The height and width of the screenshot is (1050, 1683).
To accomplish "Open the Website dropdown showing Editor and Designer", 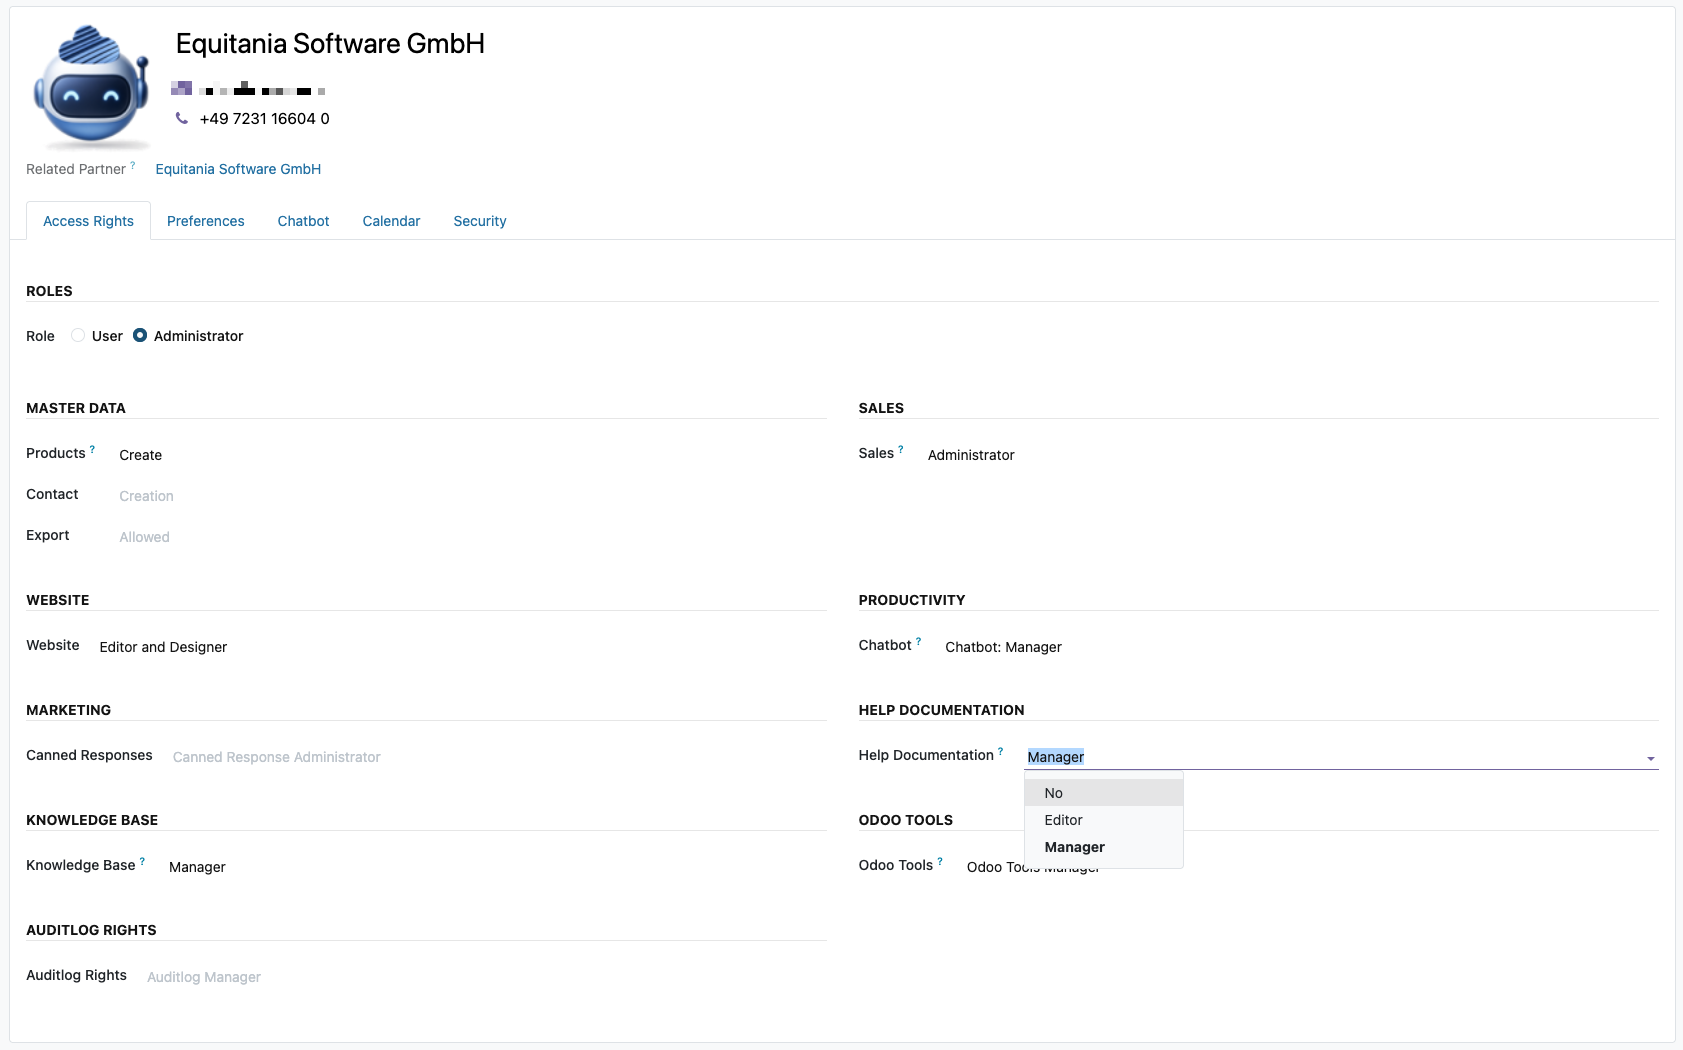I will [462, 647].
